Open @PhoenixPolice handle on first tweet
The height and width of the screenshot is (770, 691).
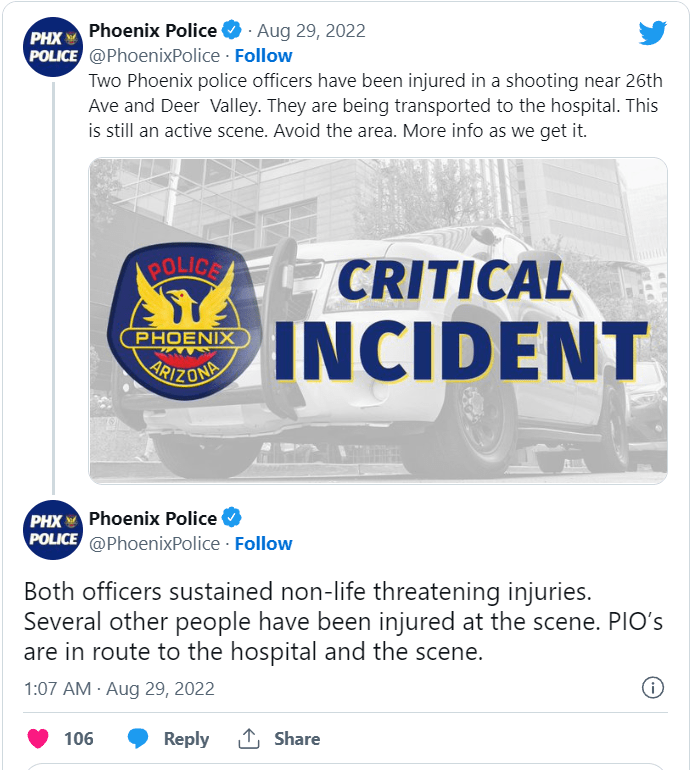coord(154,56)
